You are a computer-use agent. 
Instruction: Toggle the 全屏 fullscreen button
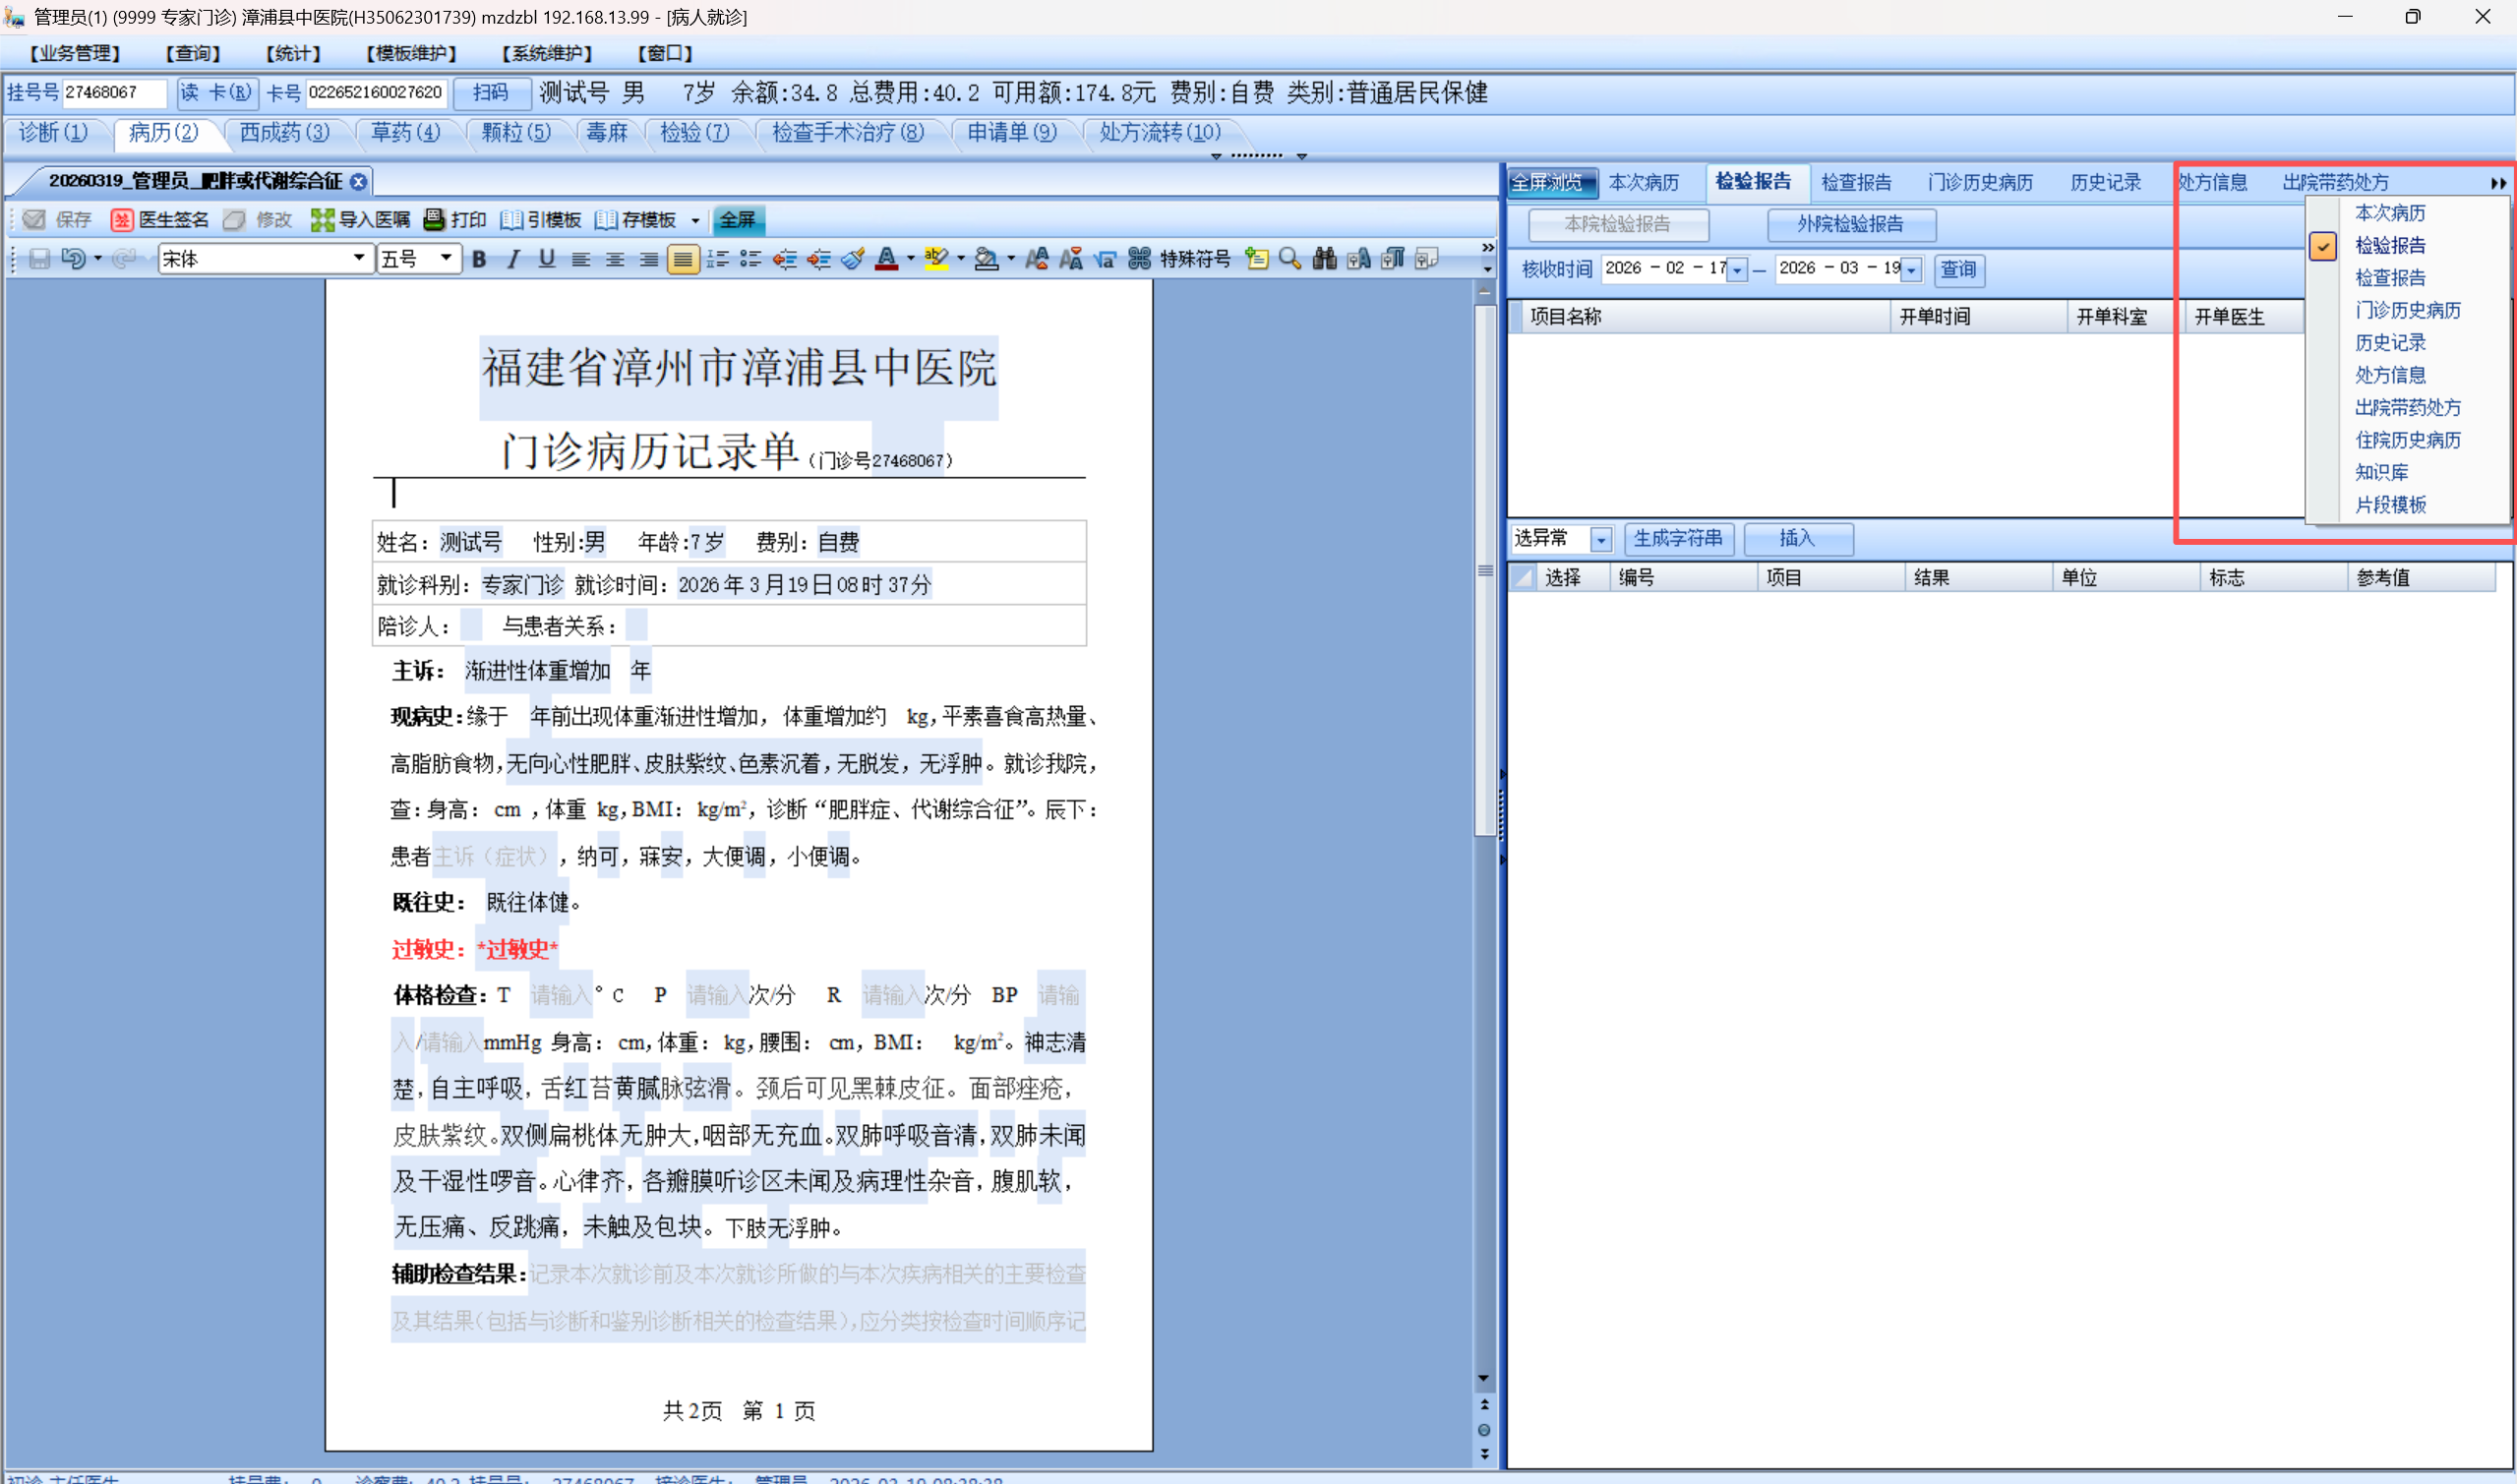(737, 220)
